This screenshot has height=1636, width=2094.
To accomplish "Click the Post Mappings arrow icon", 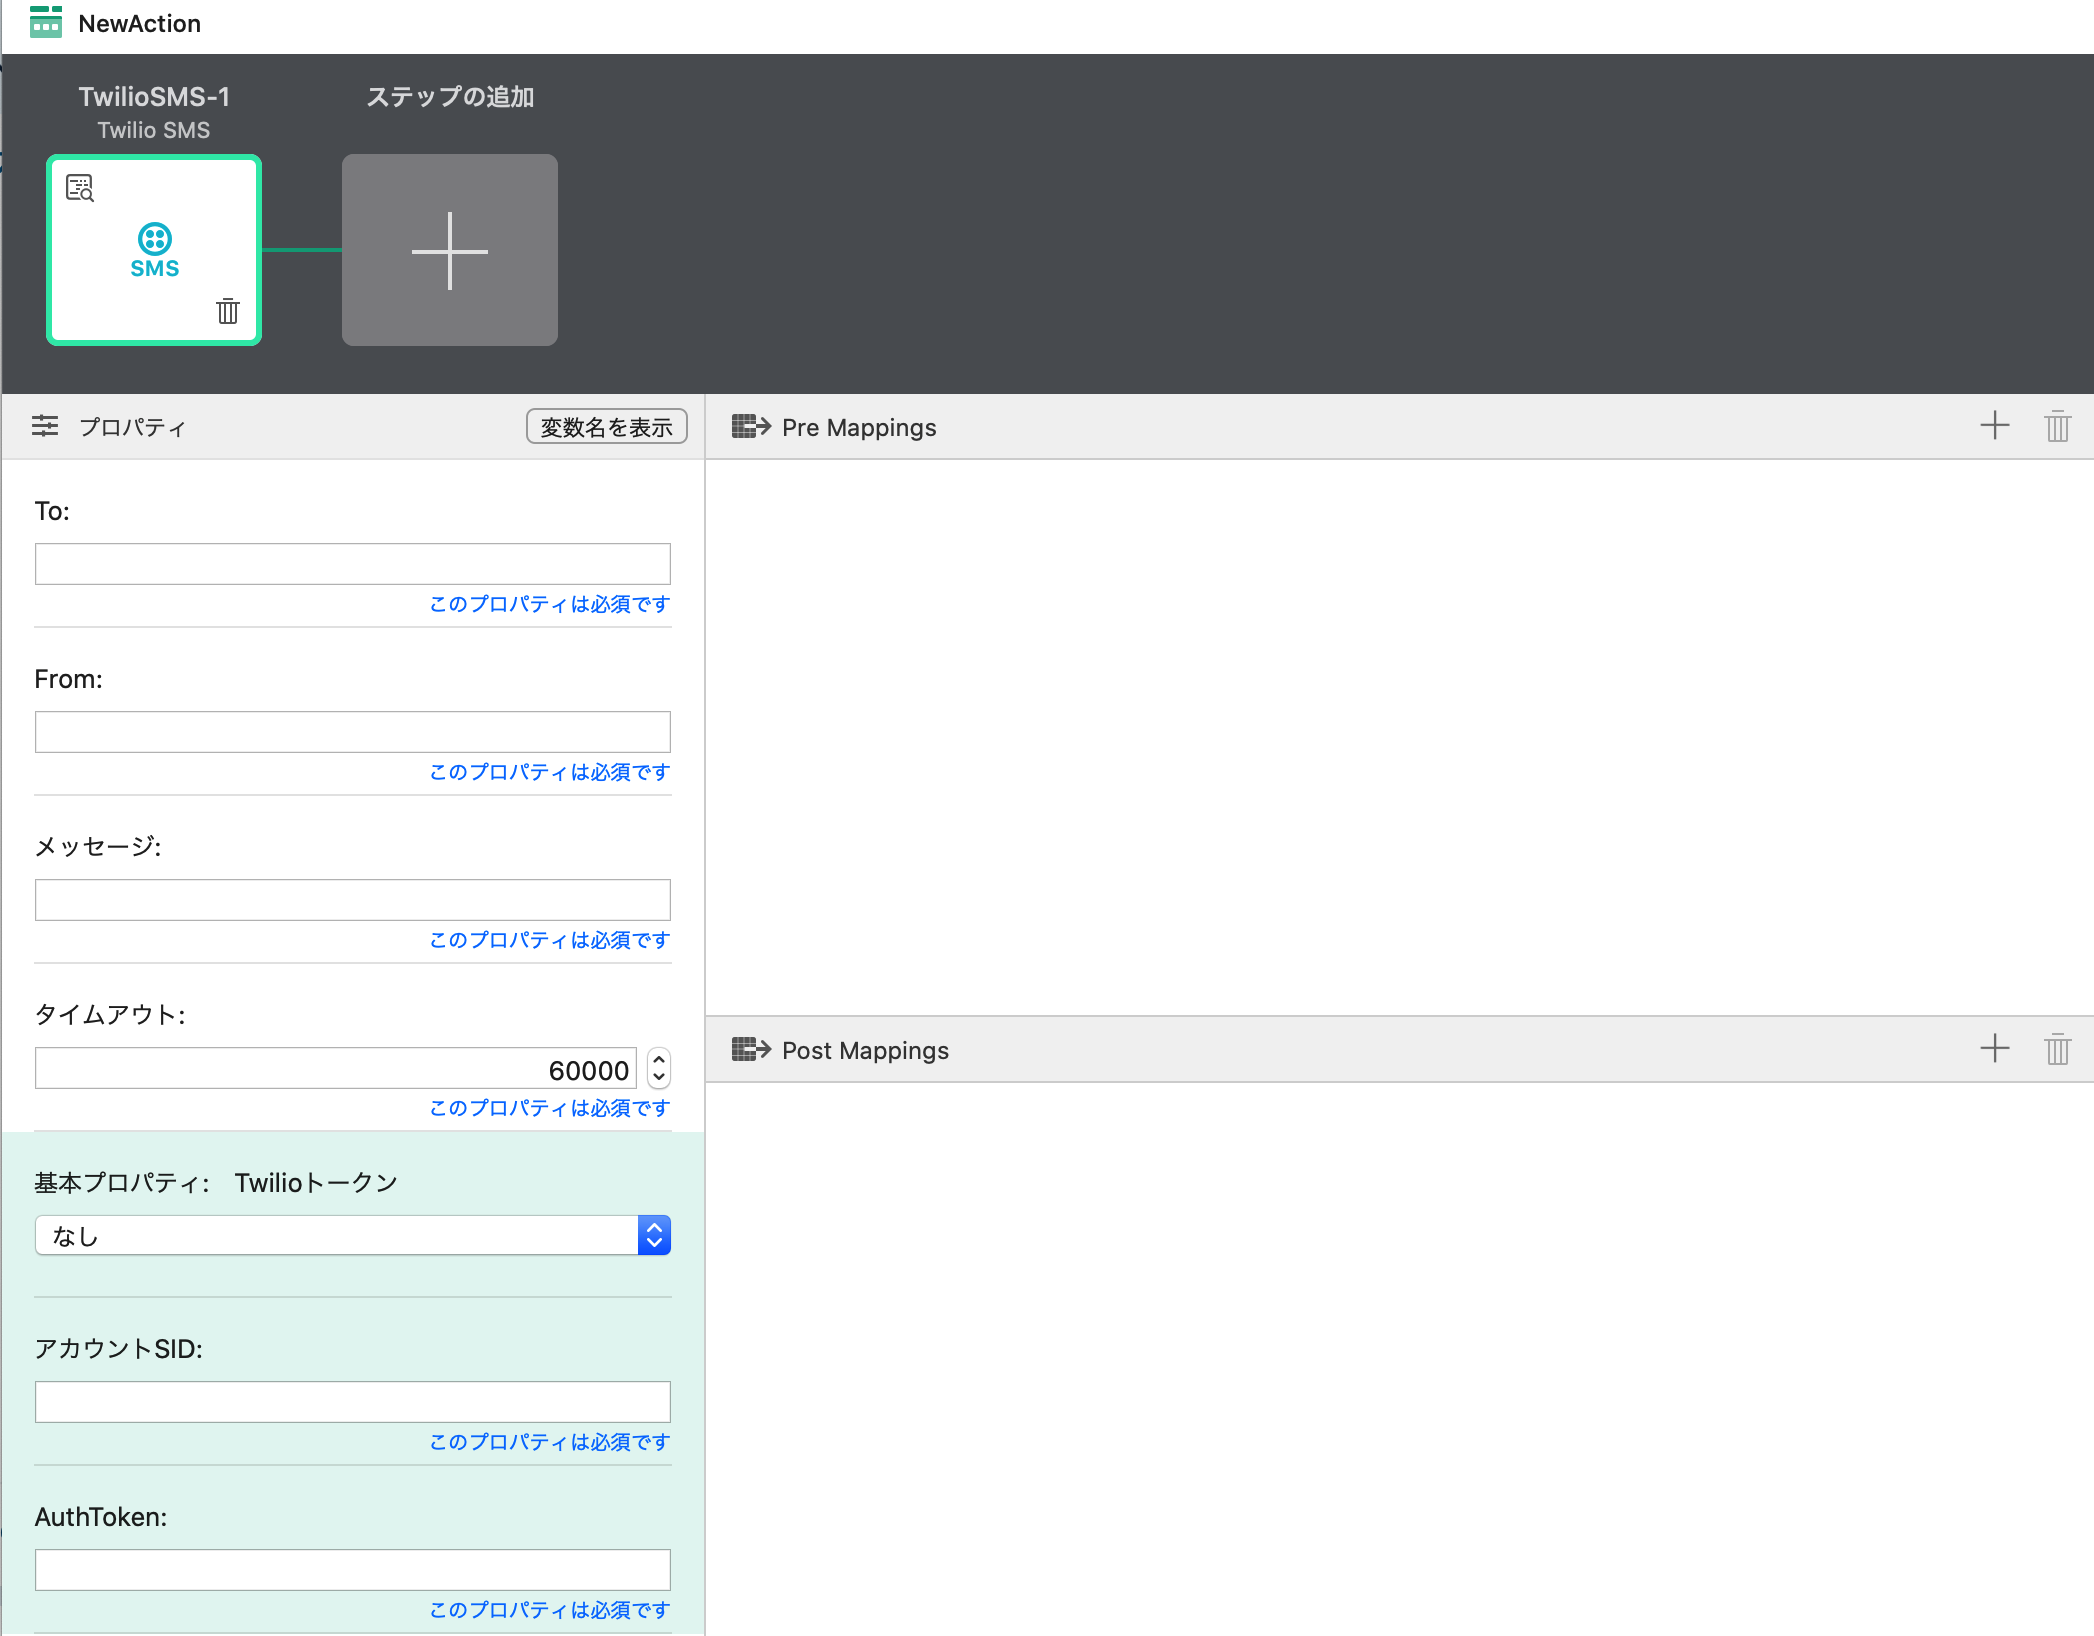I will (x=750, y=1049).
